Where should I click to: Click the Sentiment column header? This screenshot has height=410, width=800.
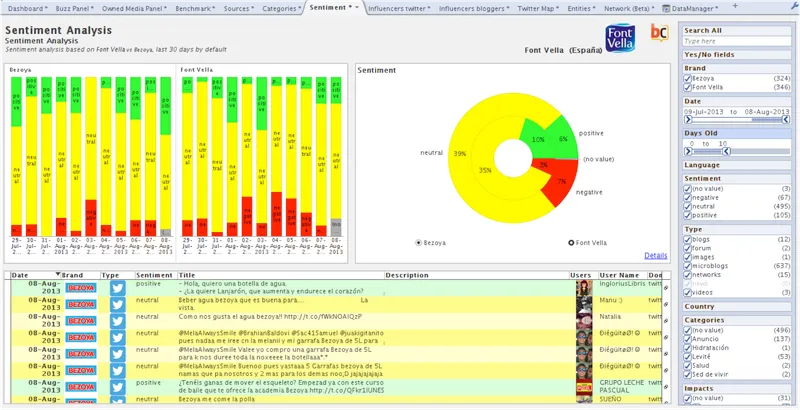(156, 275)
